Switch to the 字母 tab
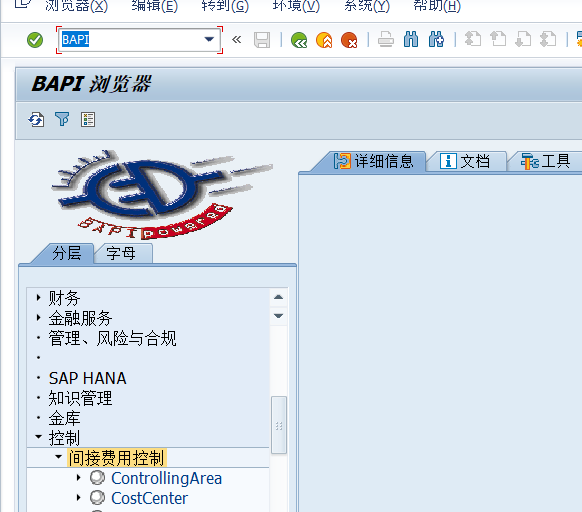Screen dimensions: 582x512 (121, 253)
